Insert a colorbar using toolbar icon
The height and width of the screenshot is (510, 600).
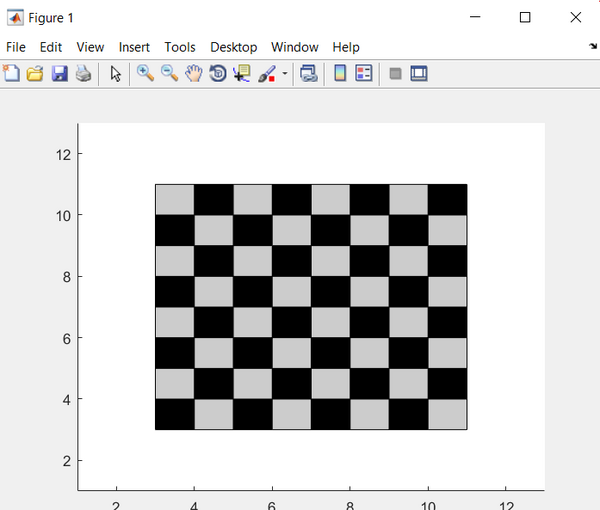tap(340, 73)
